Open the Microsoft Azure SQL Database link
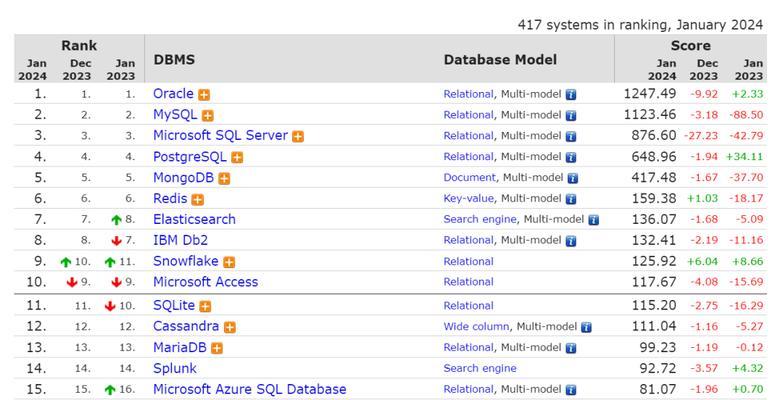The height and width of the screenshot is (400, 783). [x=250, y=389]
